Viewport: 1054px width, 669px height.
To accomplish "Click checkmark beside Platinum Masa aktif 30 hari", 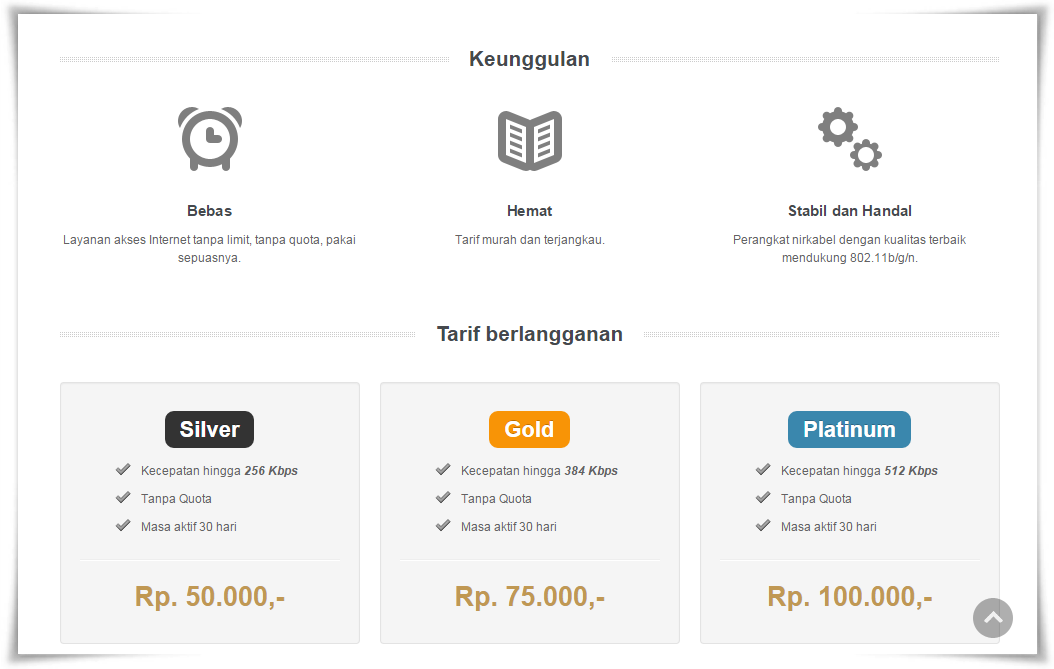I will tap(763, 525).
